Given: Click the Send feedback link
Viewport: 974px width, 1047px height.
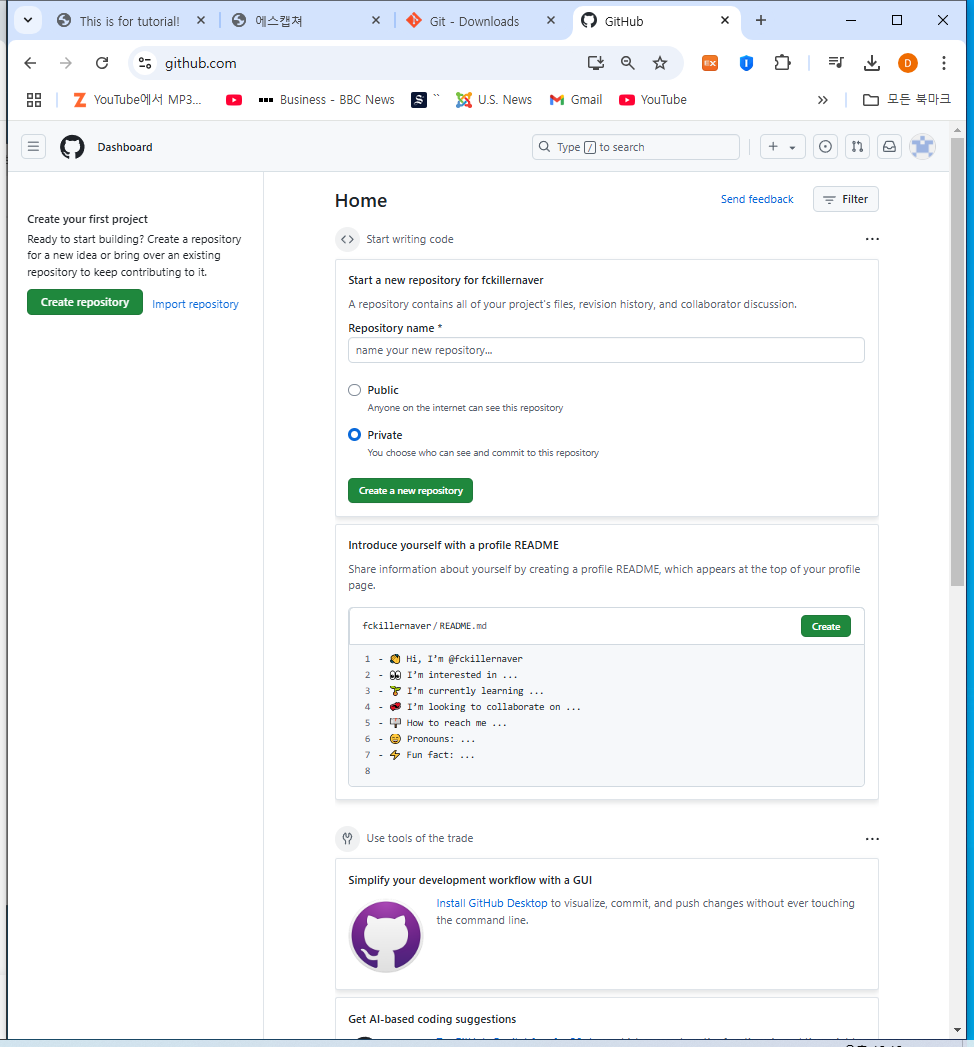Looking at the screenshot, I should click(x=757, y=199).
